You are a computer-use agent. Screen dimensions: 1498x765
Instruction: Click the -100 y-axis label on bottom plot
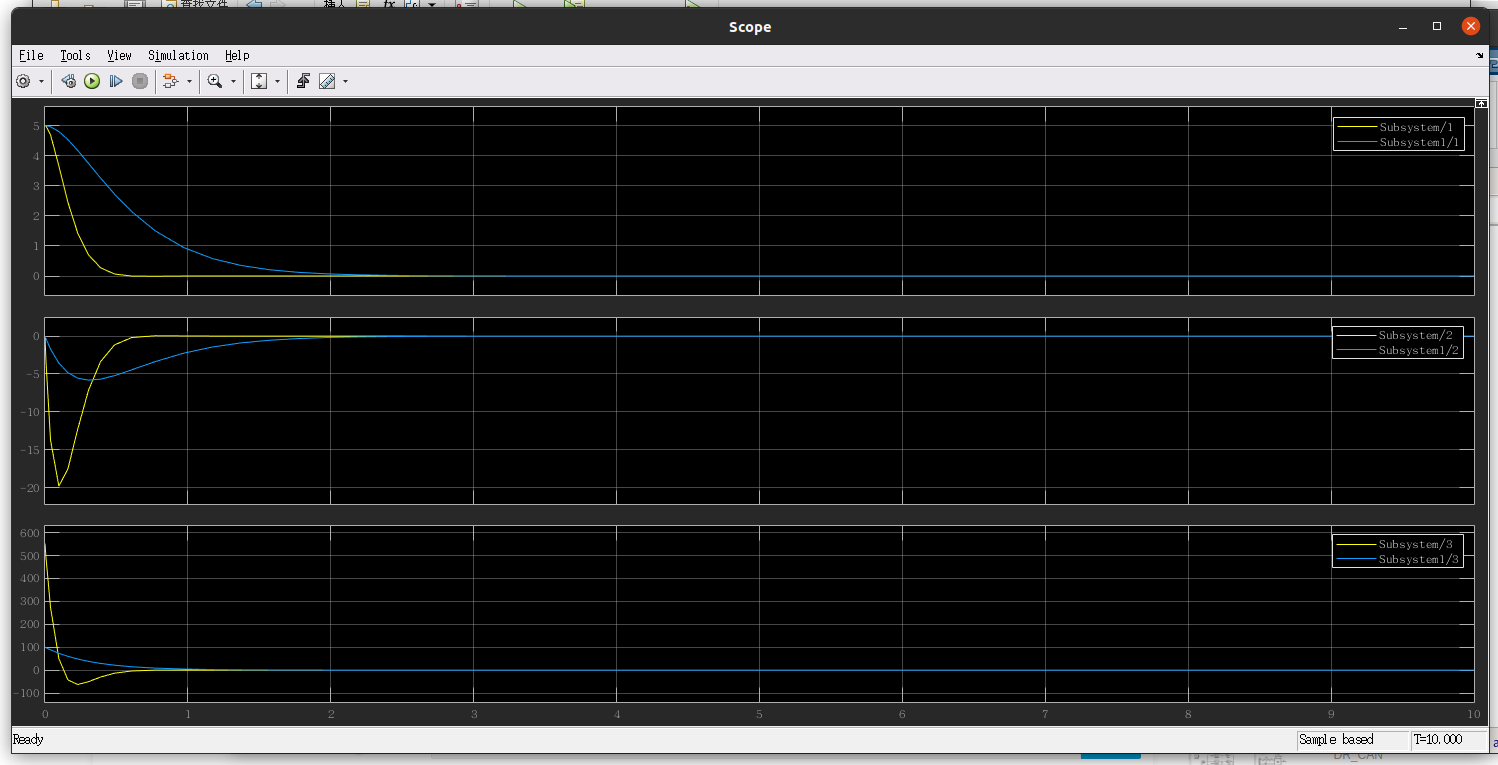click(x=26, y=694)
